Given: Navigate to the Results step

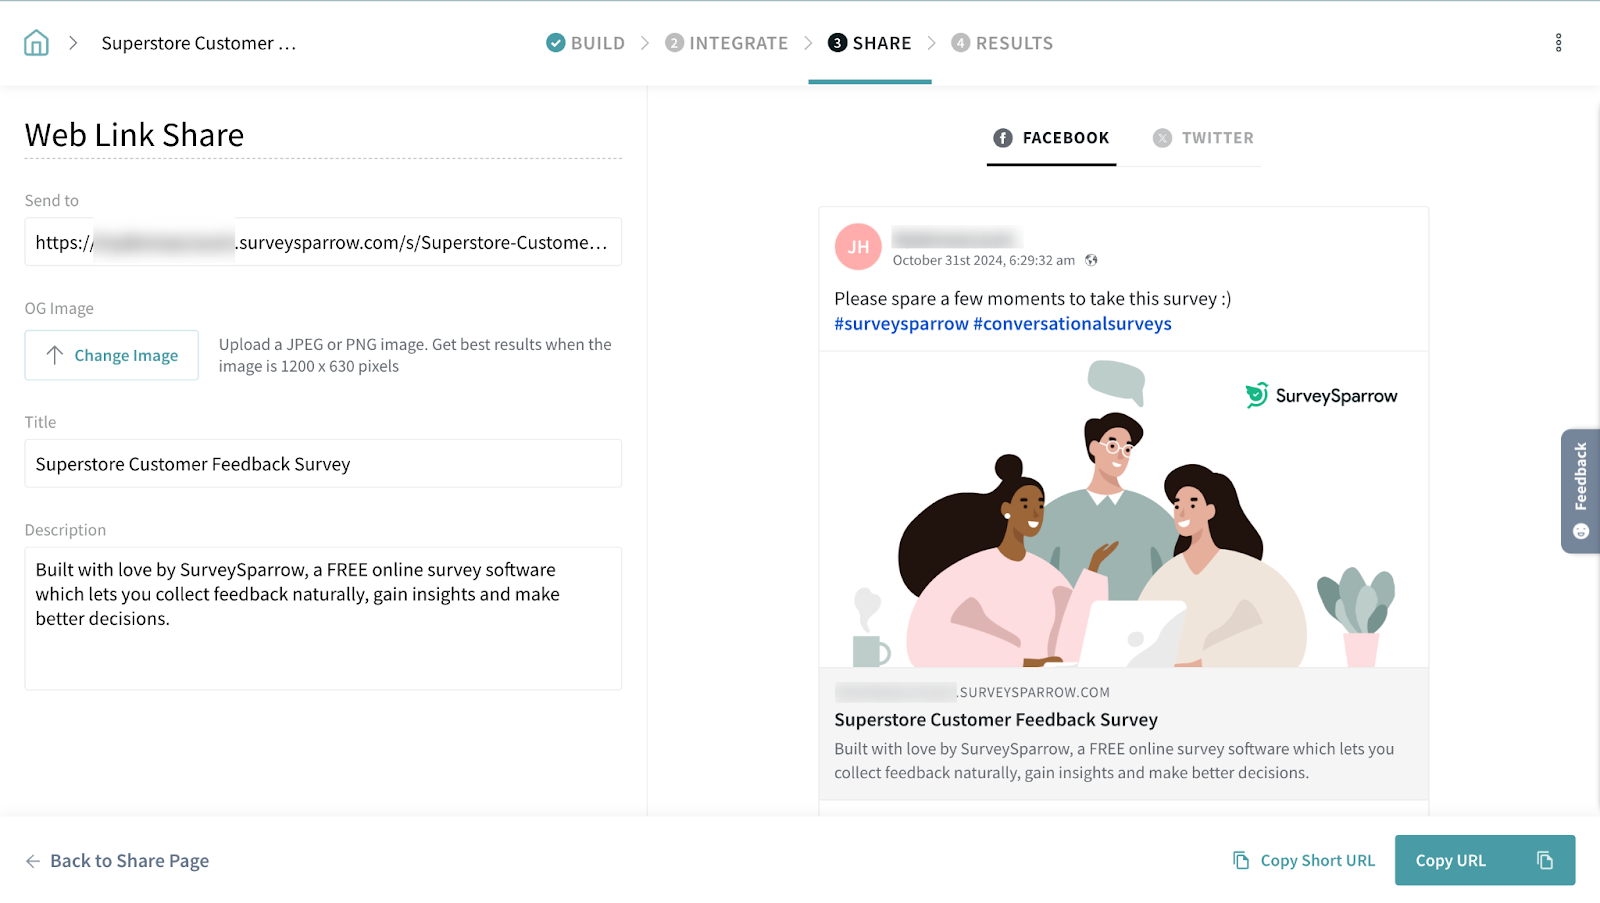Looking at the screenshot, I should (x=1002, y=43).
